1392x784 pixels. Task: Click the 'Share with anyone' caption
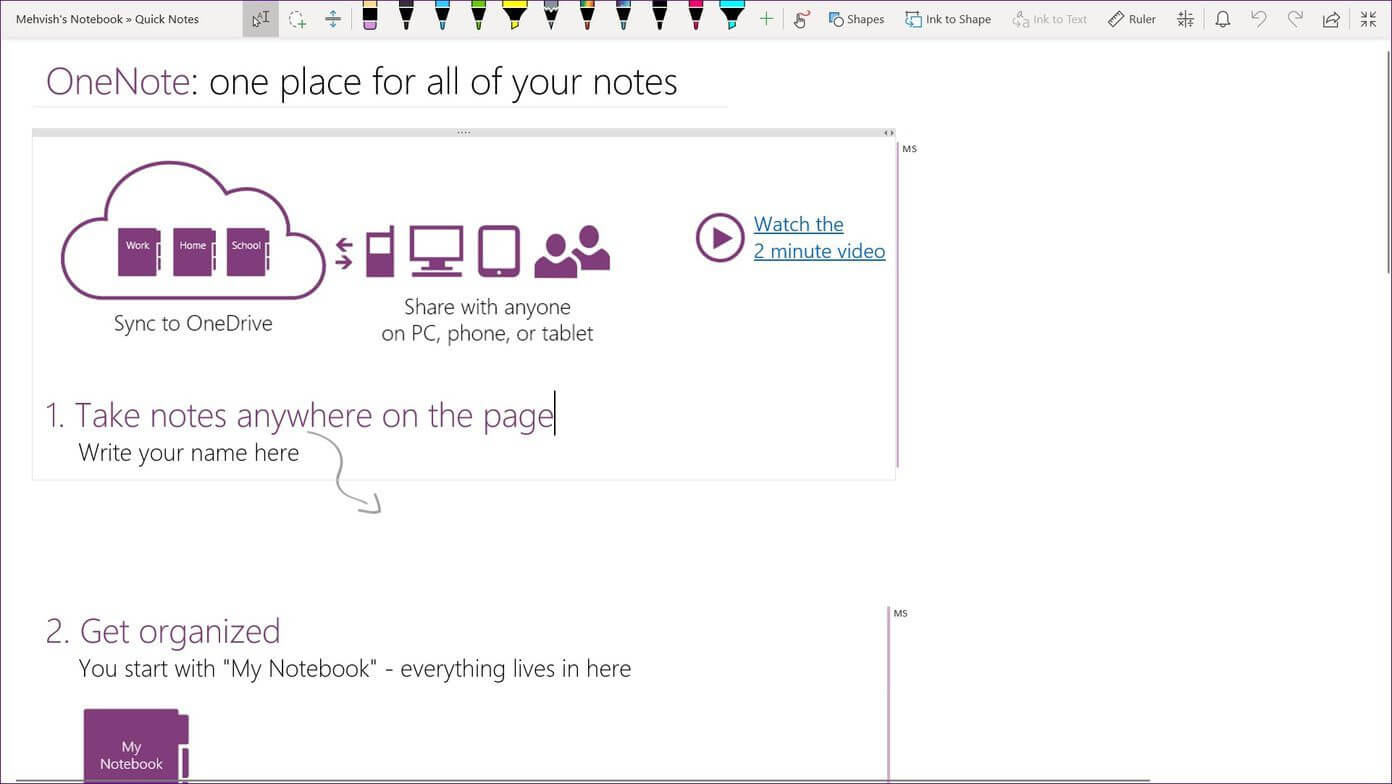click(487, 307)
